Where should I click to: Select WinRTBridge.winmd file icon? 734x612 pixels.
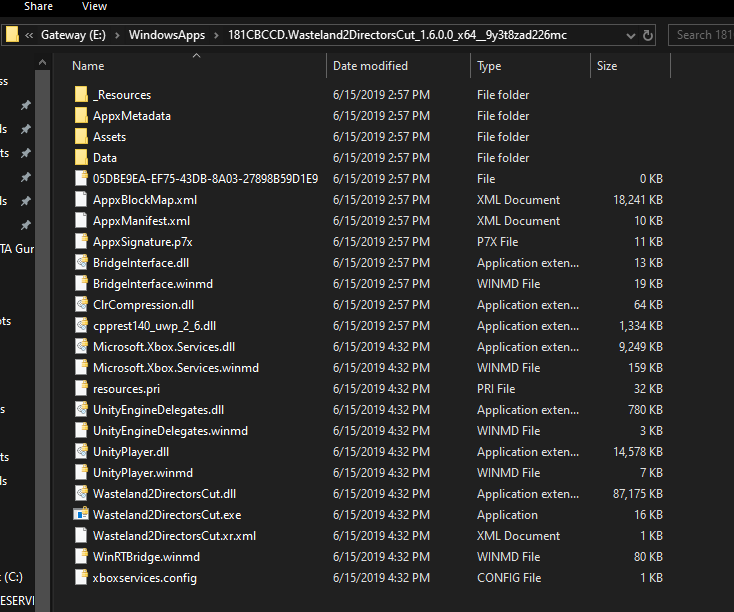pyautogui.click(x=81, y=557)
